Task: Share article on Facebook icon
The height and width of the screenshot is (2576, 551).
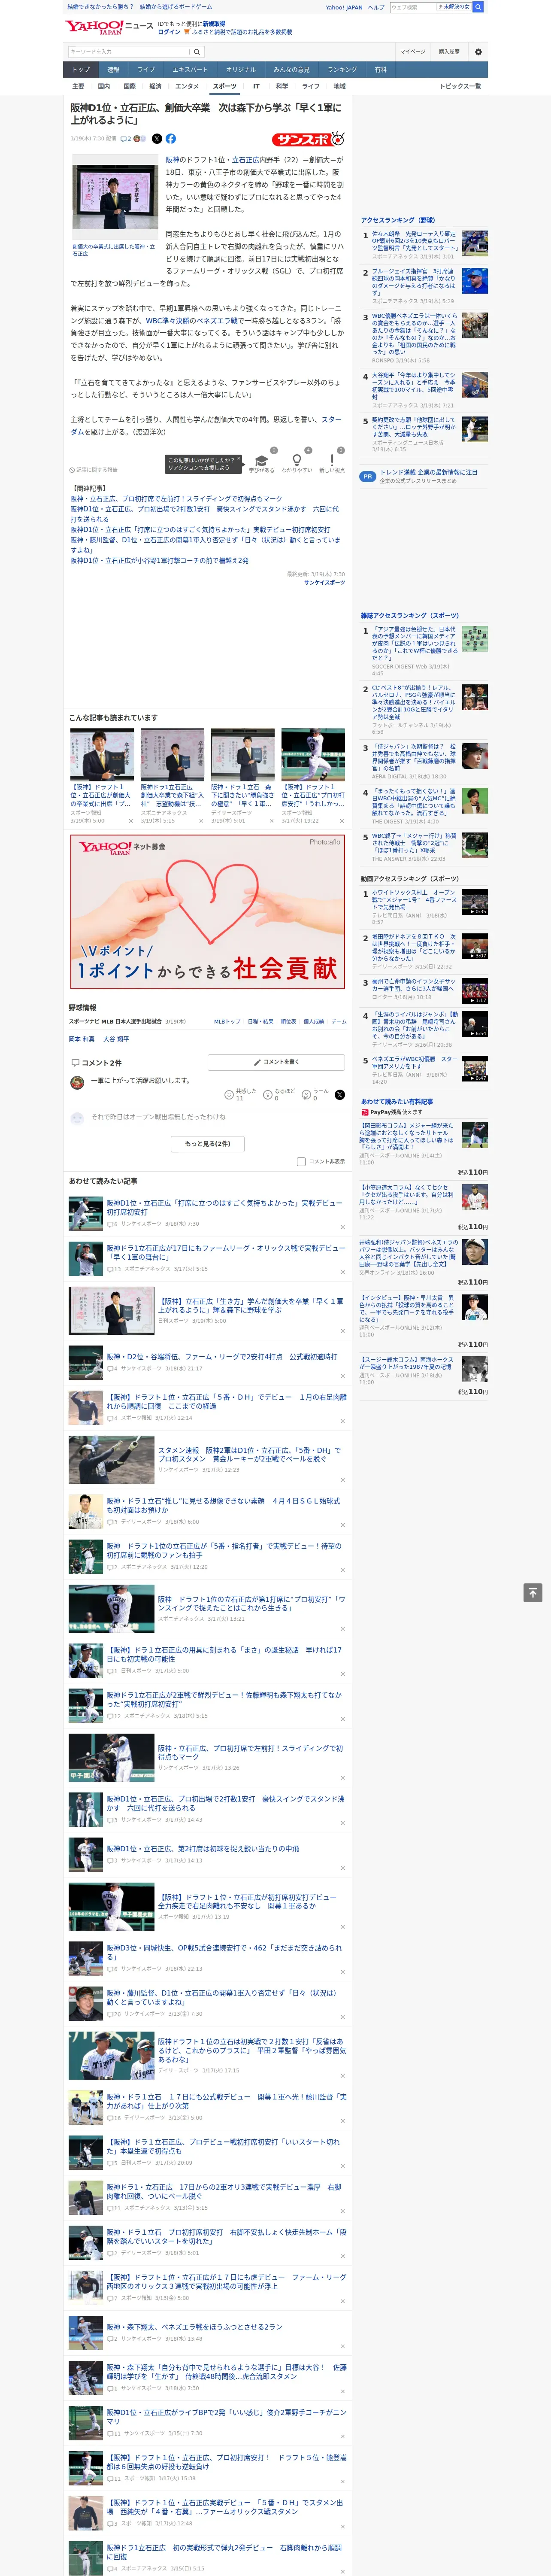Action: 171,139
